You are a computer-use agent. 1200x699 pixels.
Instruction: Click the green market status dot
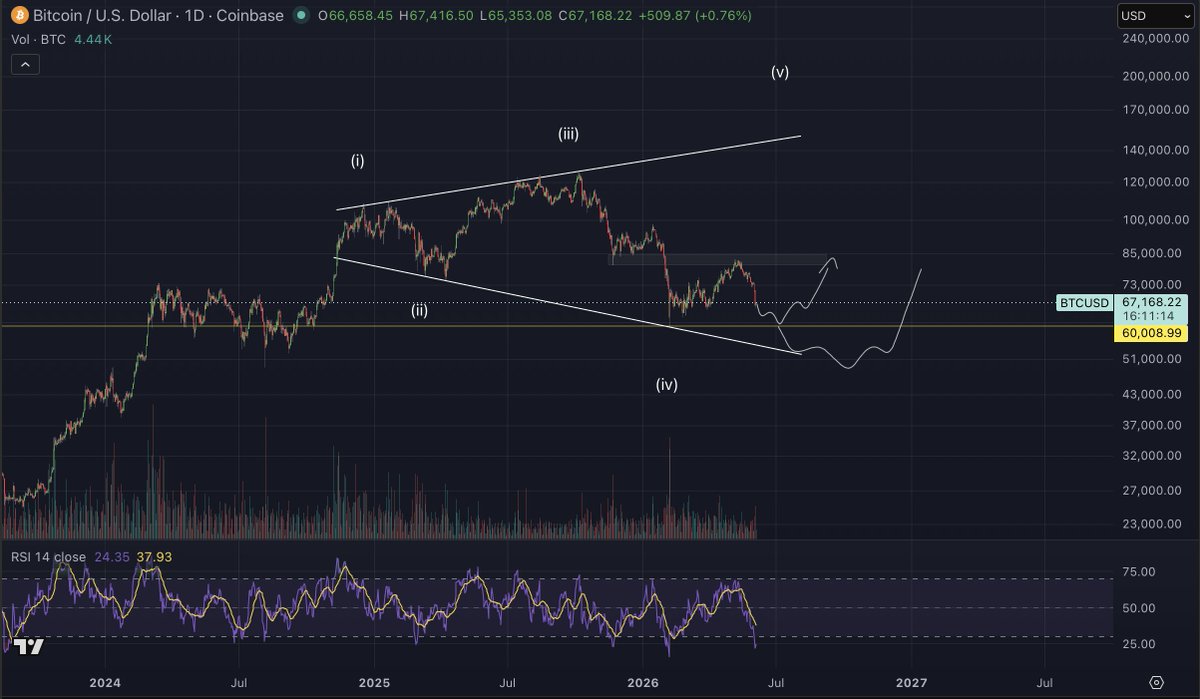(302, 16)
